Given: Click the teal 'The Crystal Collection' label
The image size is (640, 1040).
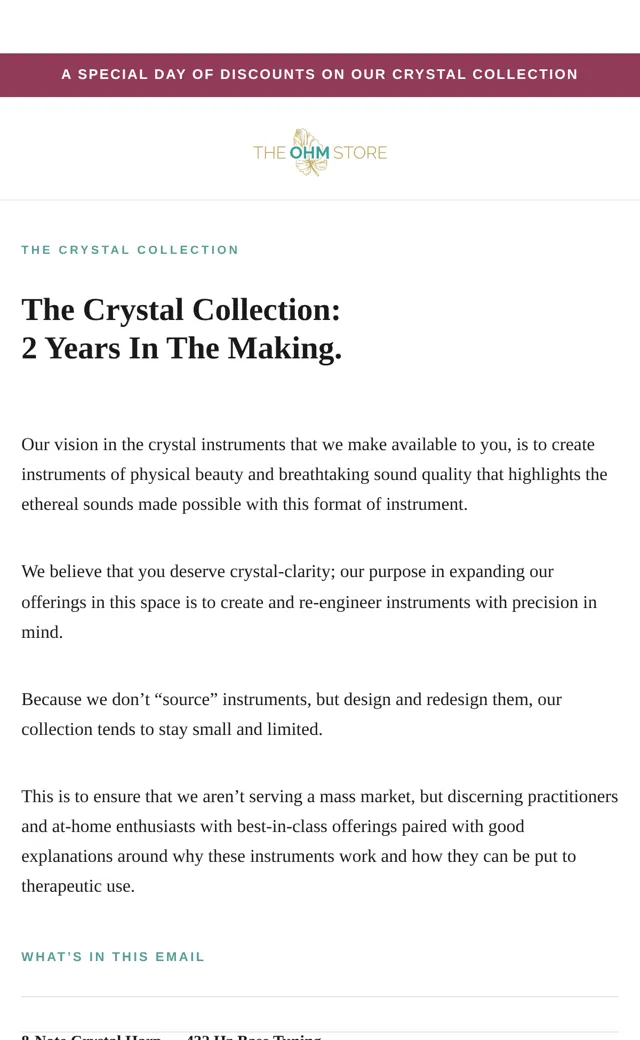Looking at the screenshot, I should pos(130,250).
